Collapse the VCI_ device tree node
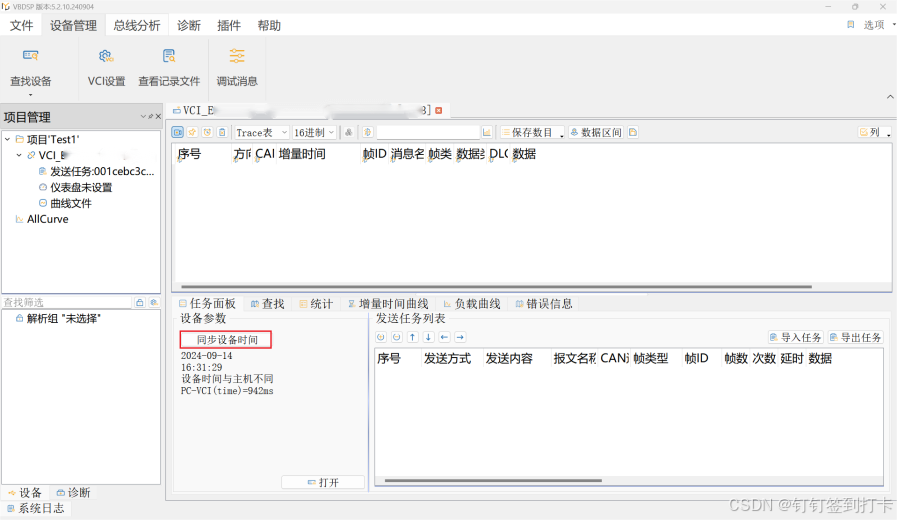 click(19, 155)
